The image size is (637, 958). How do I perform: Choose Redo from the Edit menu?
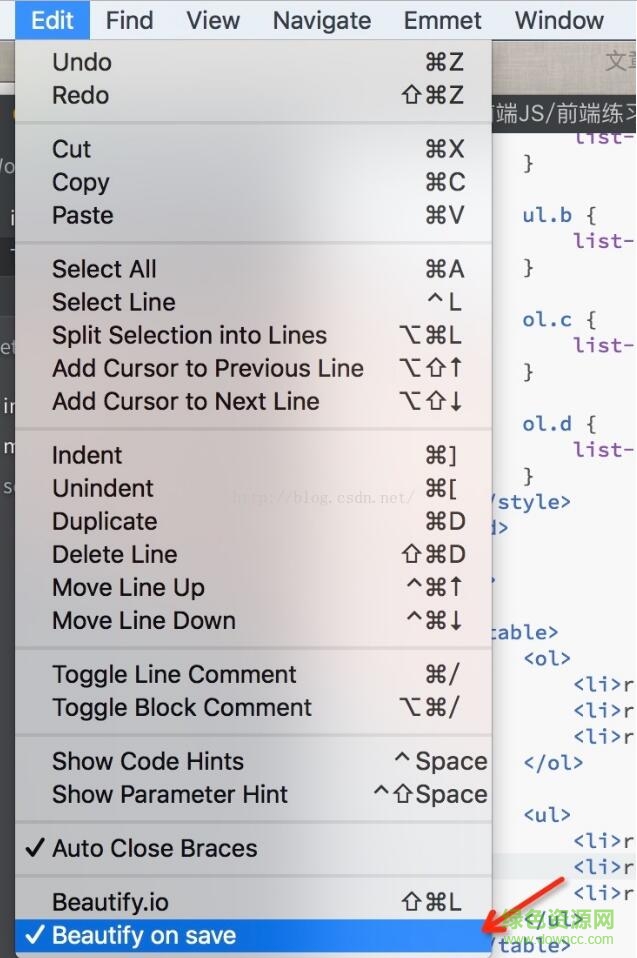(81, 95)
